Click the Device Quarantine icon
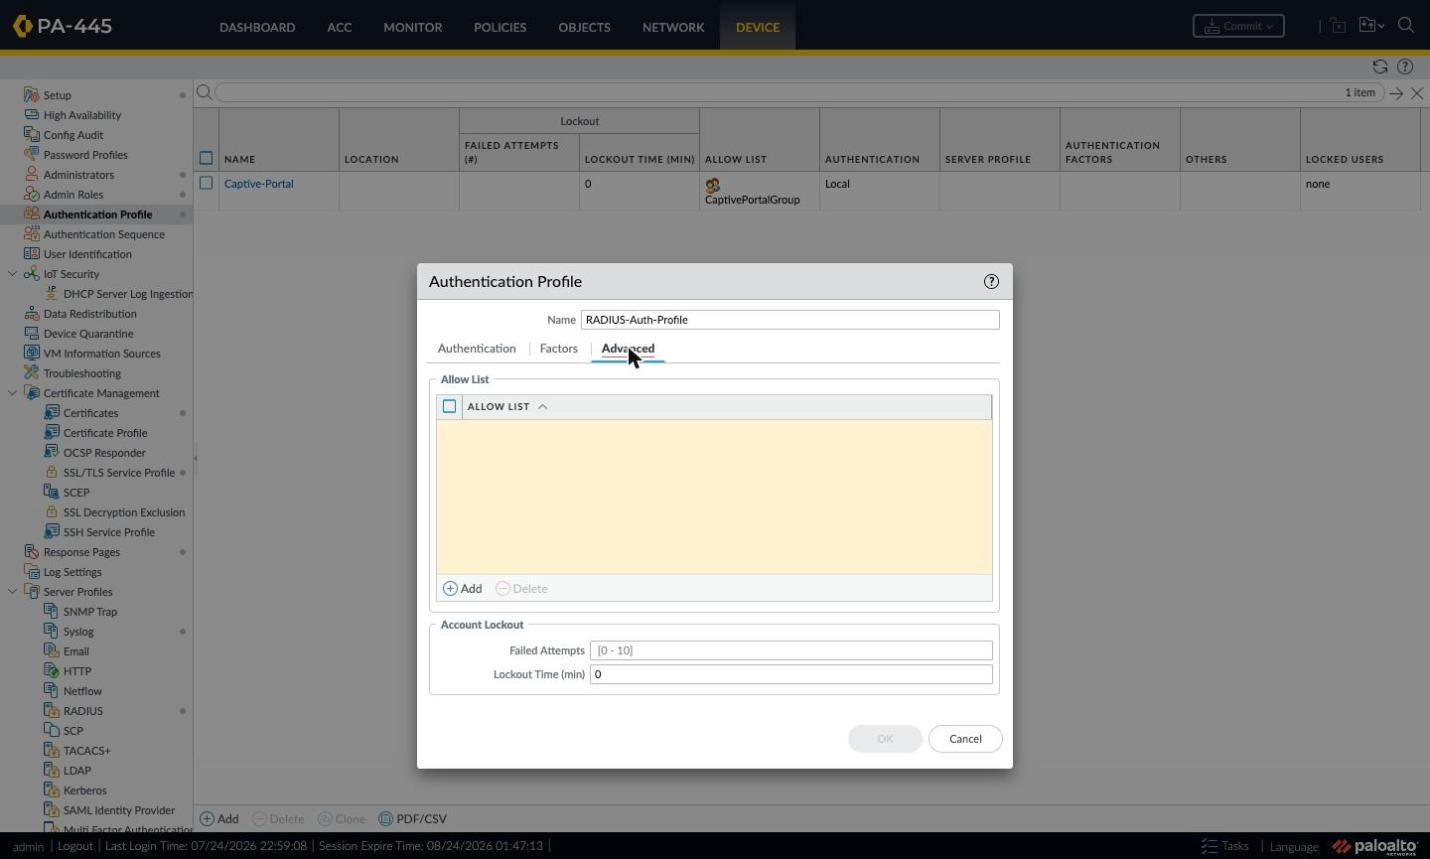Screen dimensions: 1430x859 click(x=31, y=334)
